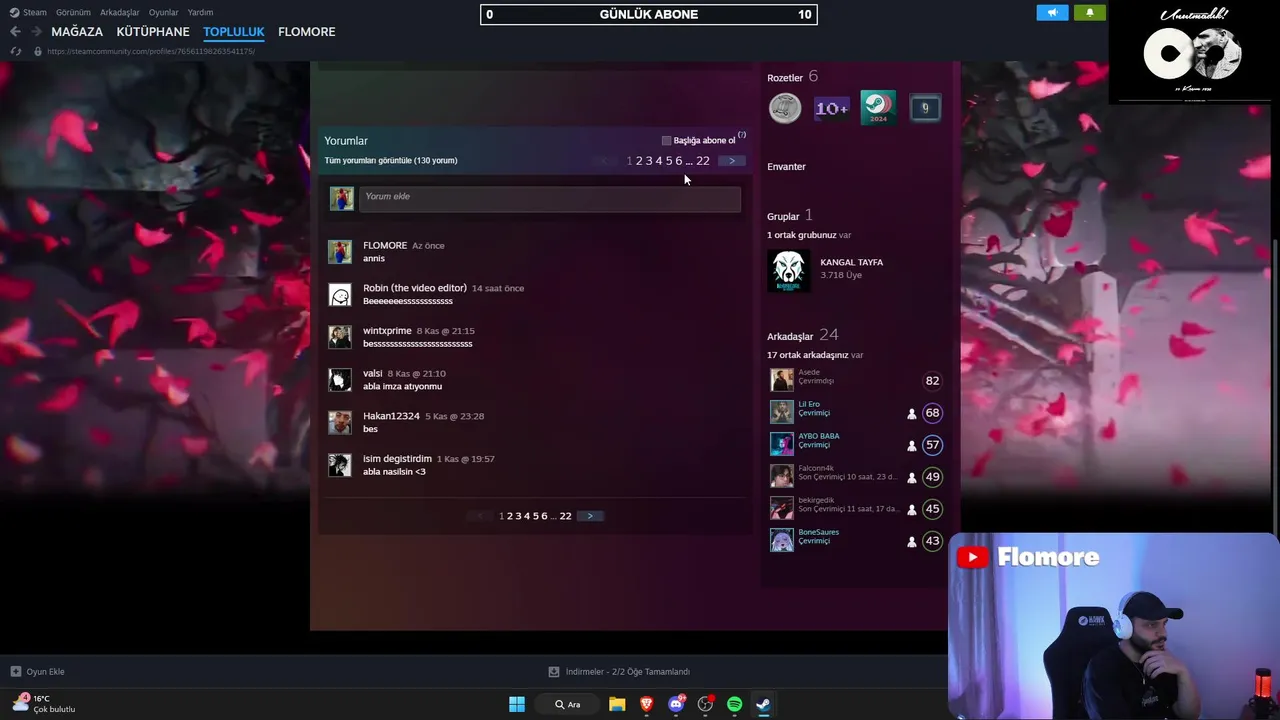Open wintxprime's profile name link
The width and height of the screenshot is (1280, 720).
(x=387, y=331)
